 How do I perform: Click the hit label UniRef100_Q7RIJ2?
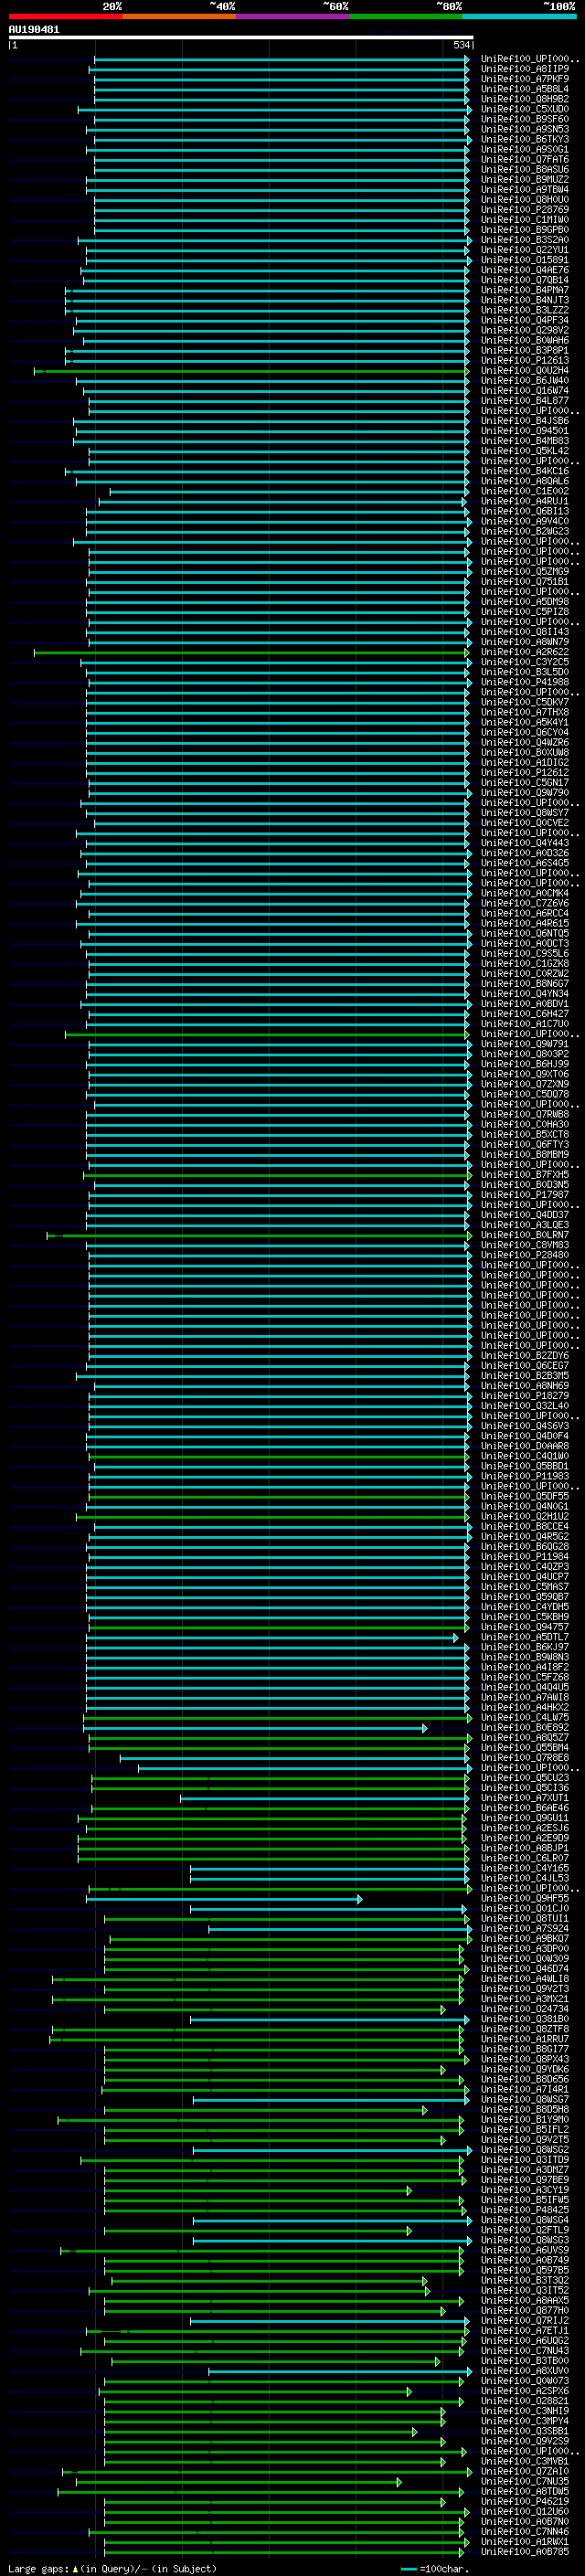(525, 2320)
